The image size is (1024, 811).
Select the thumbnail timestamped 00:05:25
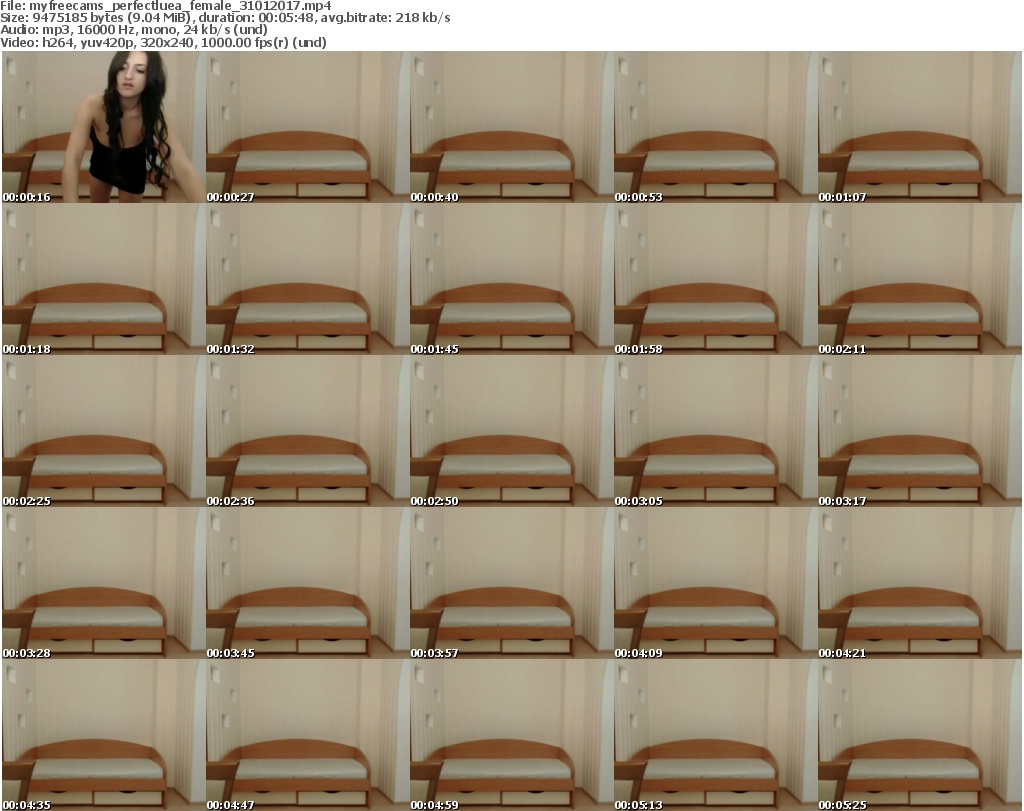pos(920,735)
